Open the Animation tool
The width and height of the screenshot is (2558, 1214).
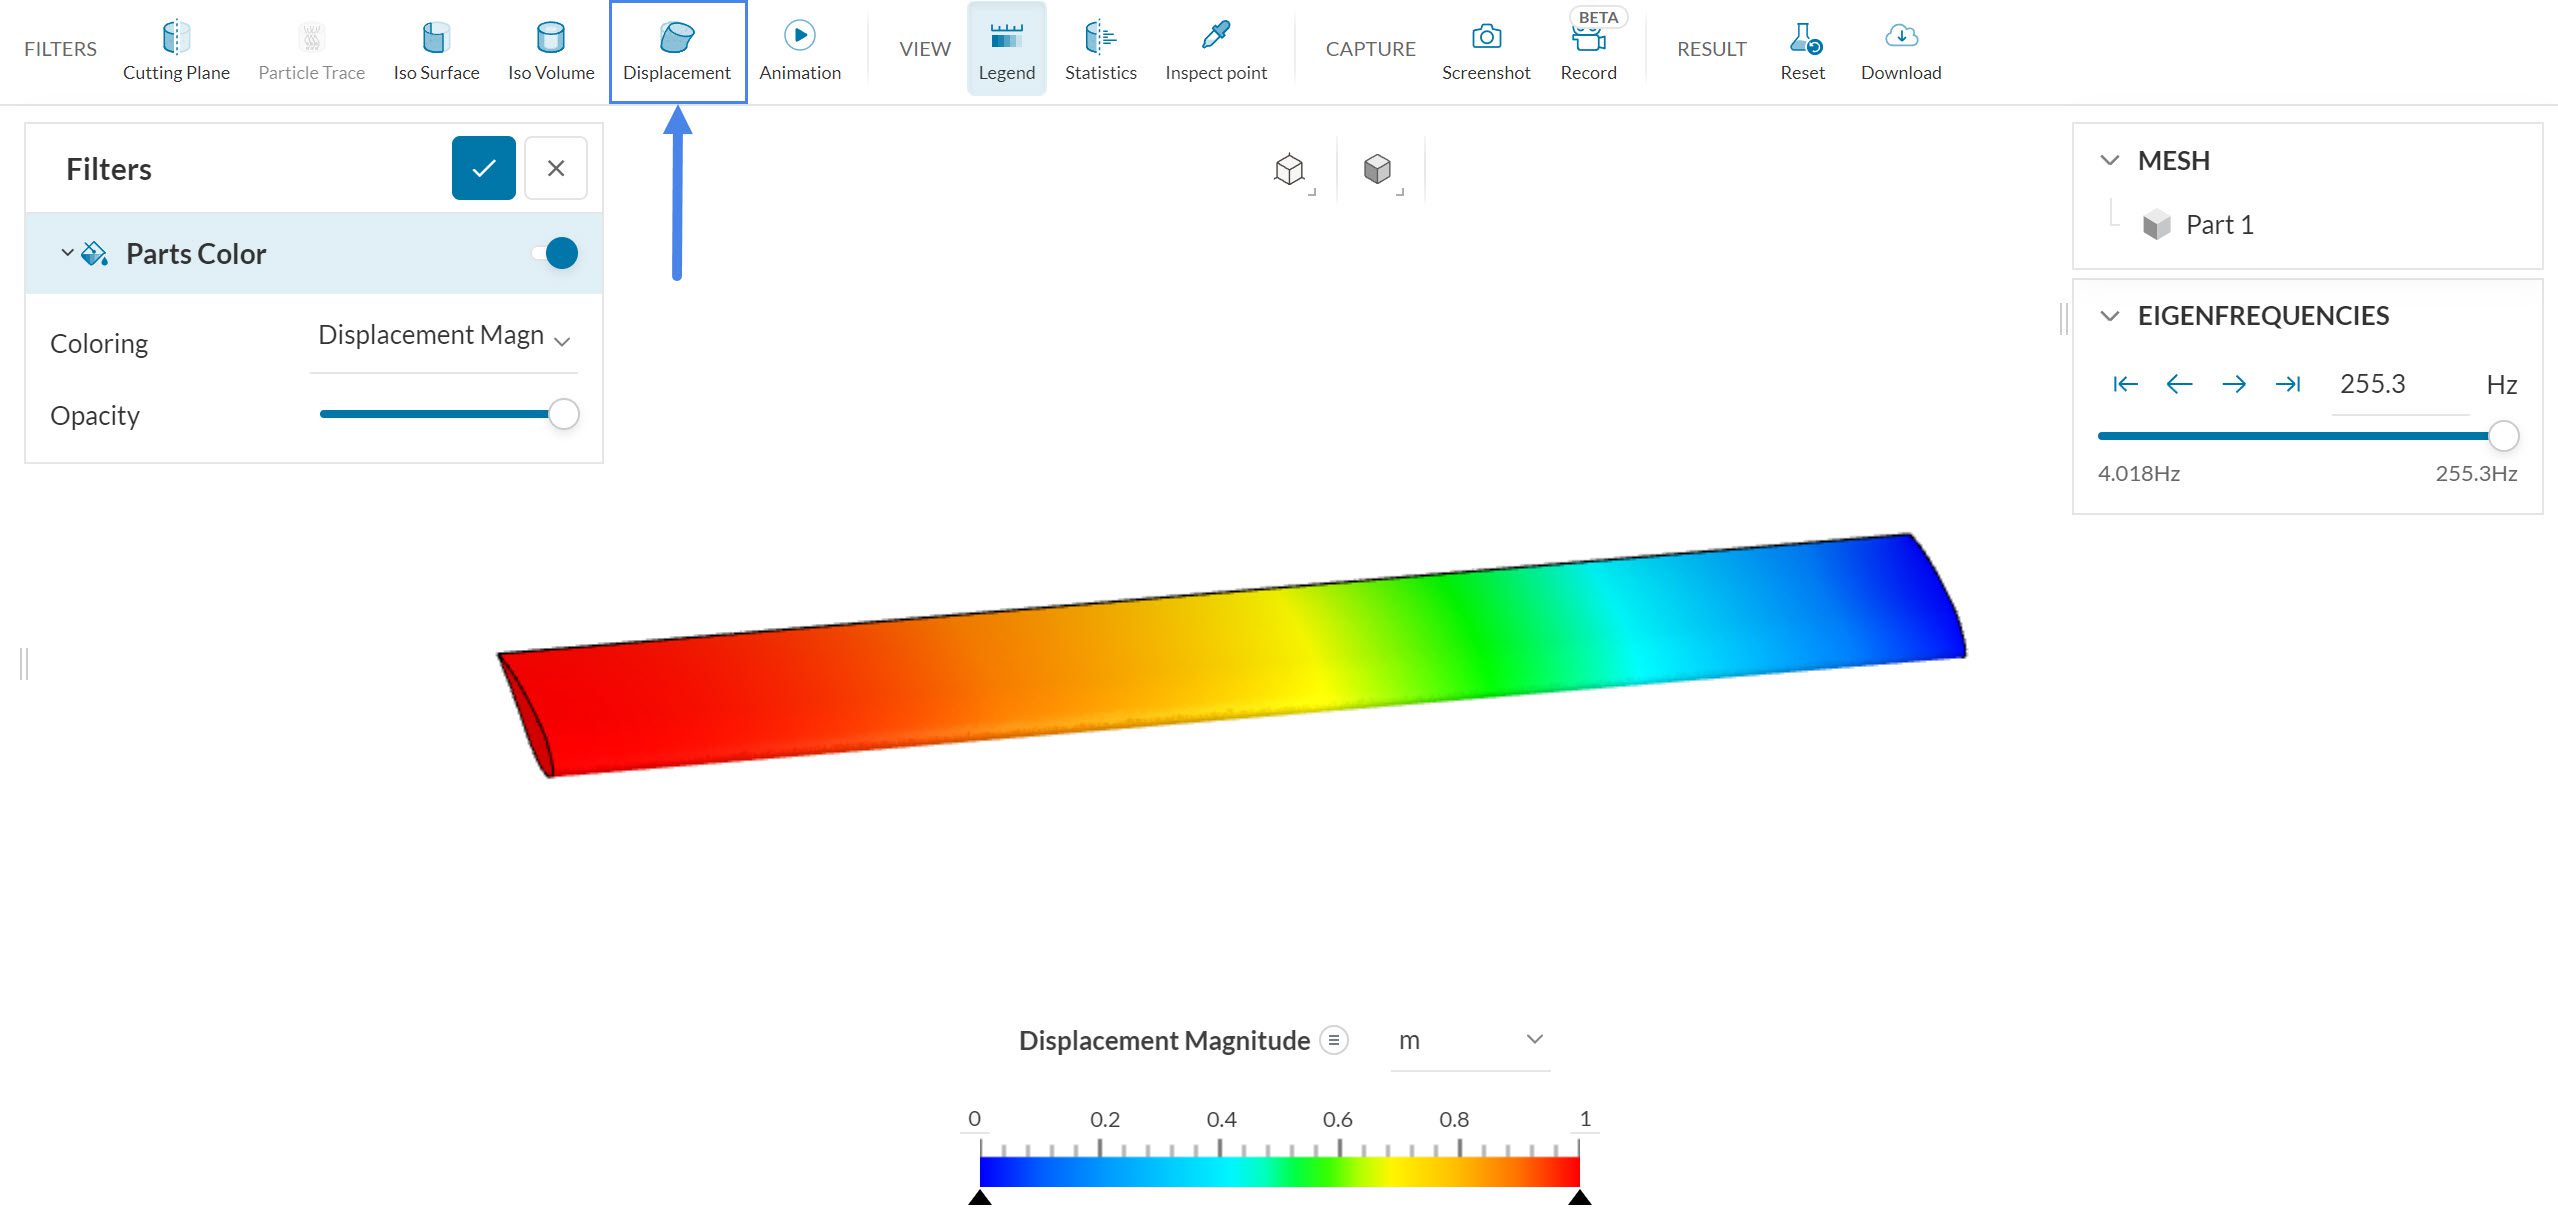pyautogui.click(x=799, y=50)
